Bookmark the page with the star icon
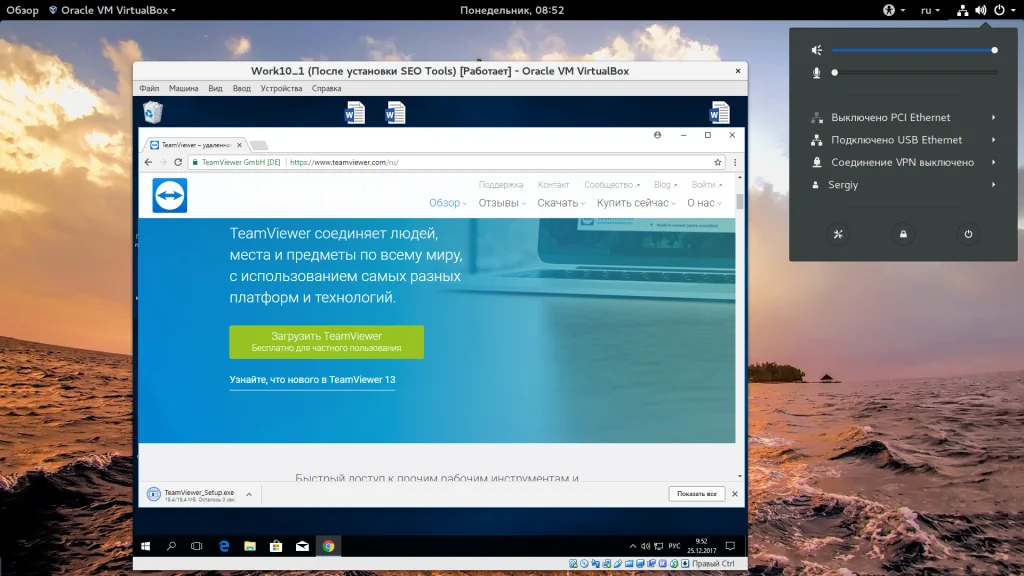Viewport: 1024px width, 576px height. (717, 162)
